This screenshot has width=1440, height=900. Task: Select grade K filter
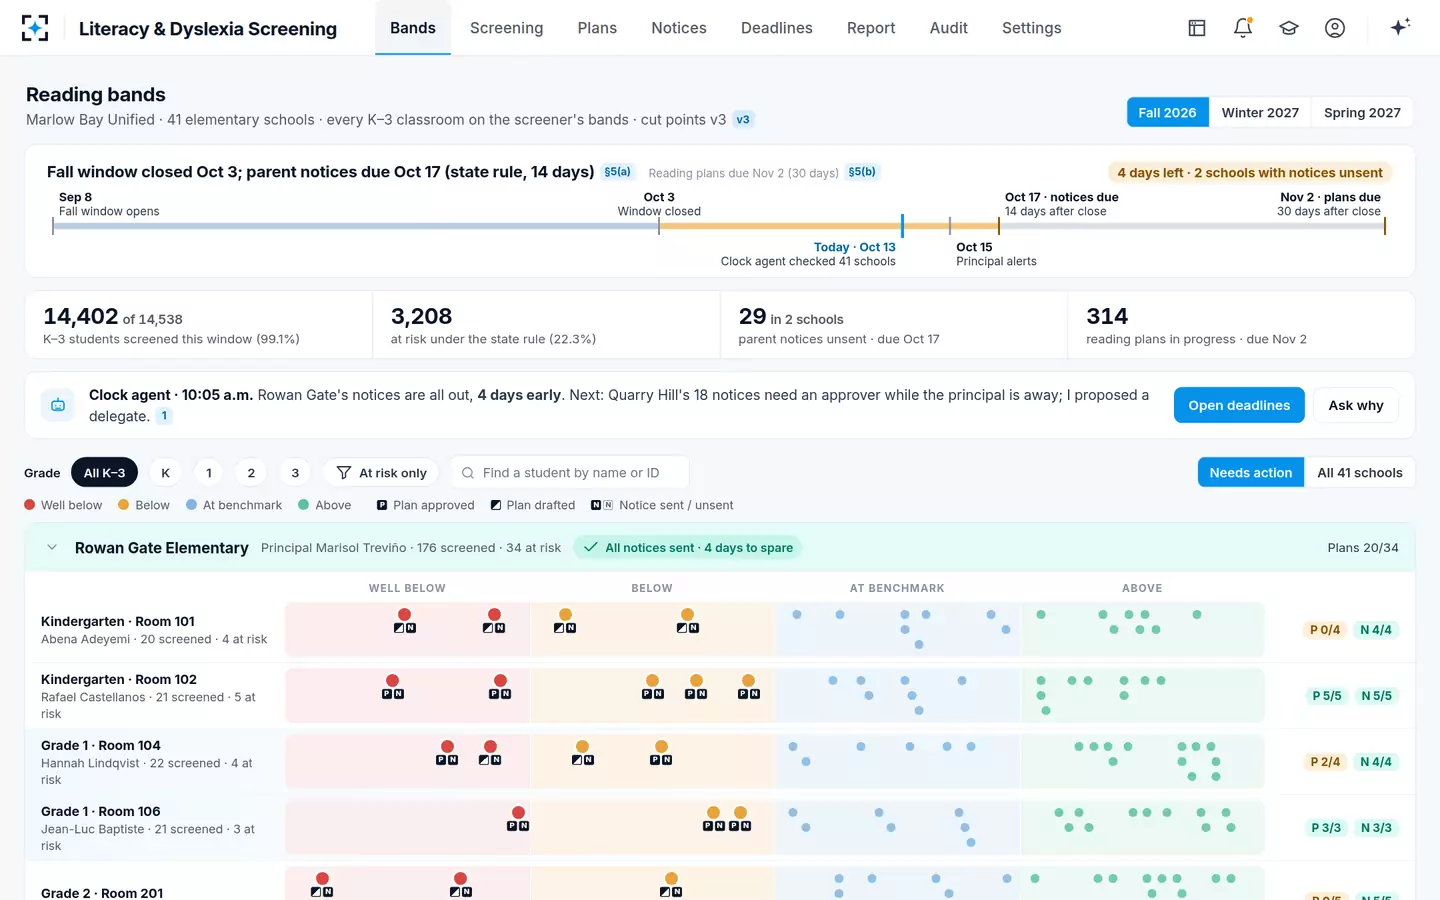click(166, 473)
